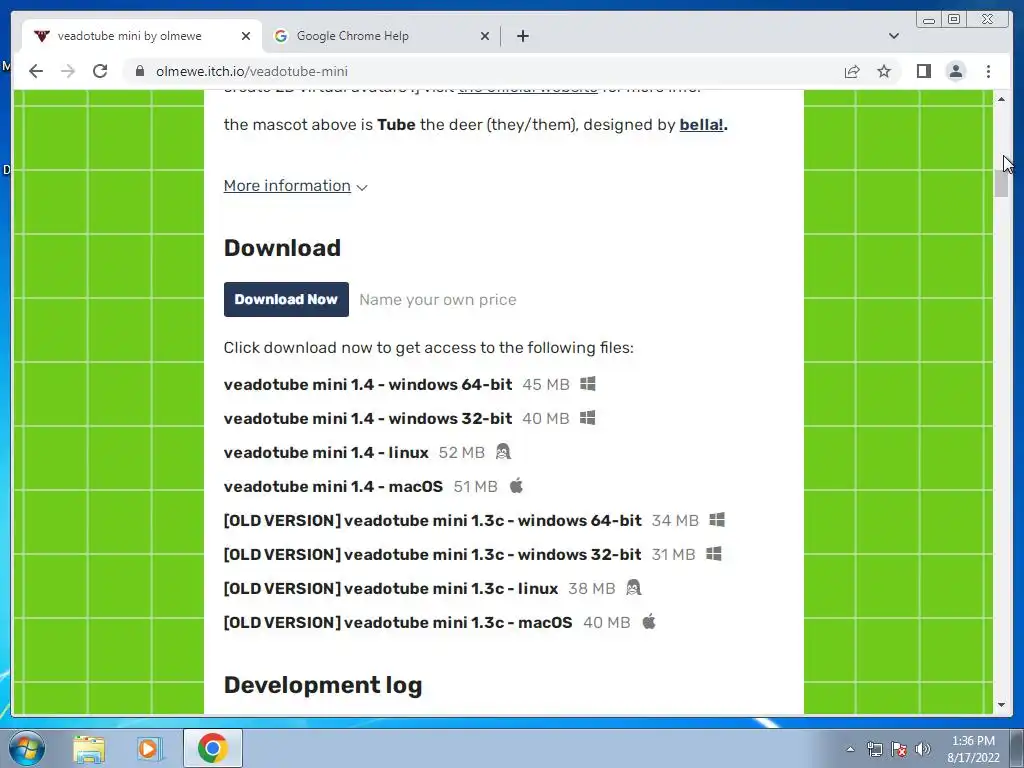Open Windows Explorer from taskbar
1024x768 pixels.
(89, 748)
